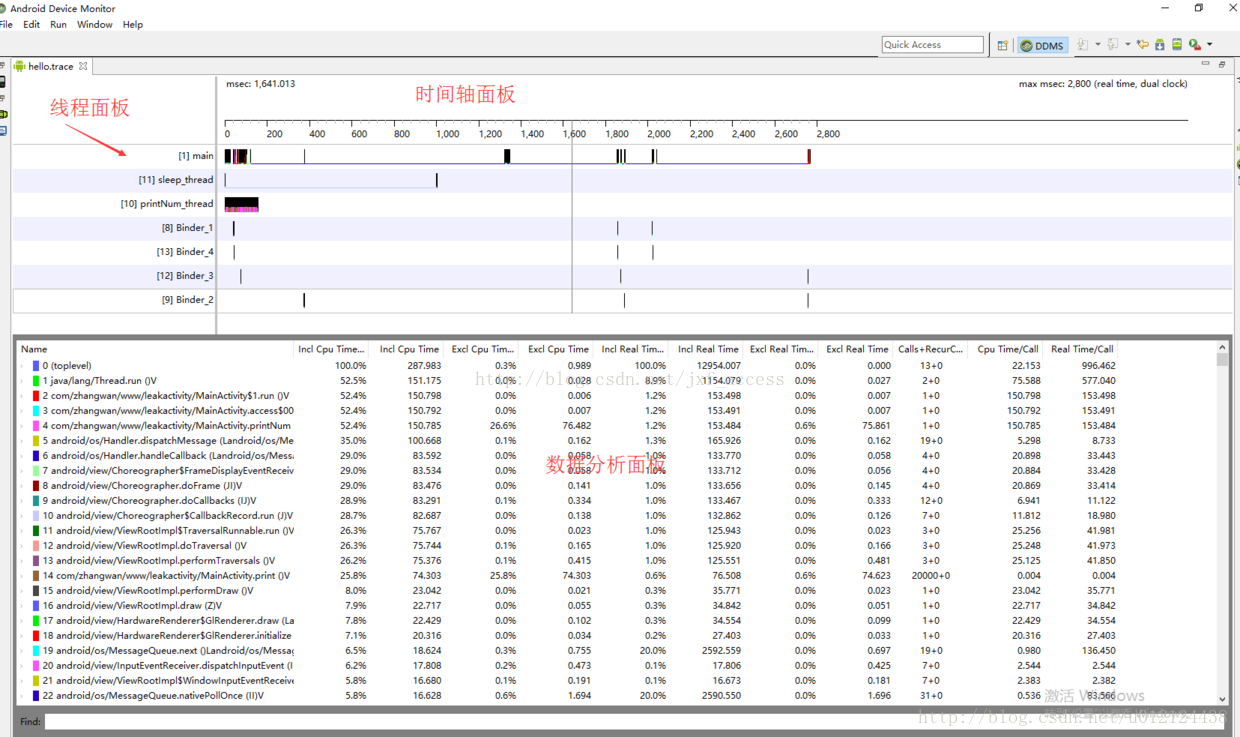Screen dimensions: 1240x737
Task: Click blue color swatch of 0 (toplevel)
Action: point(36,366)
